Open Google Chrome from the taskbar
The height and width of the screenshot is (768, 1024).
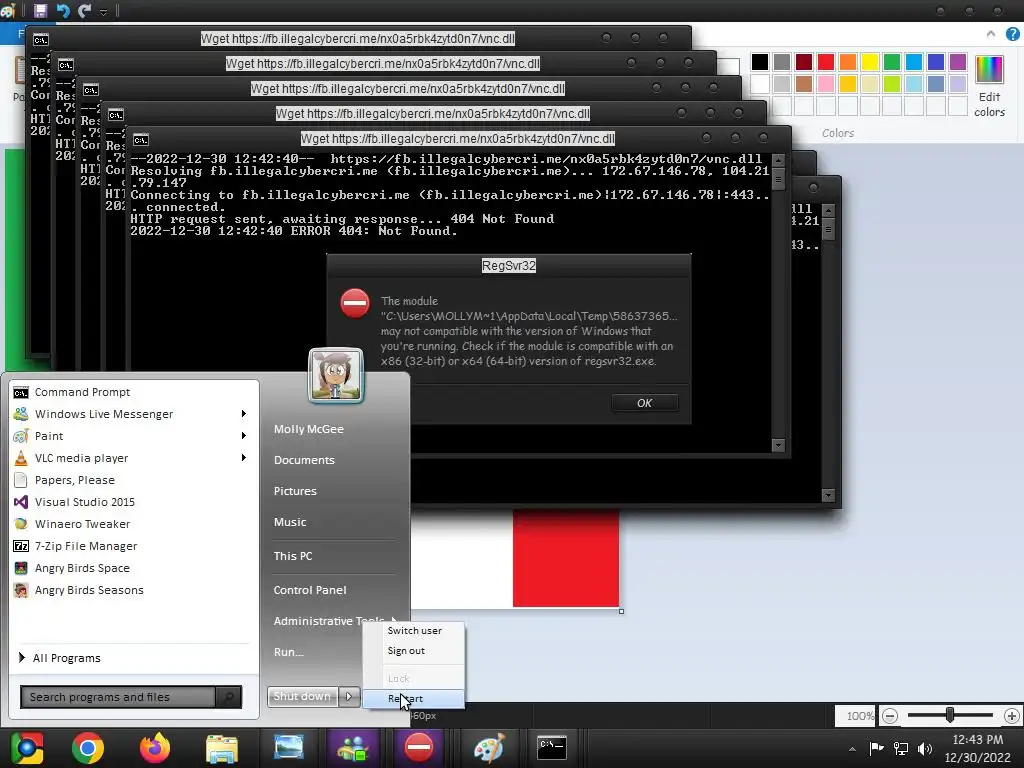click(88, 748)
